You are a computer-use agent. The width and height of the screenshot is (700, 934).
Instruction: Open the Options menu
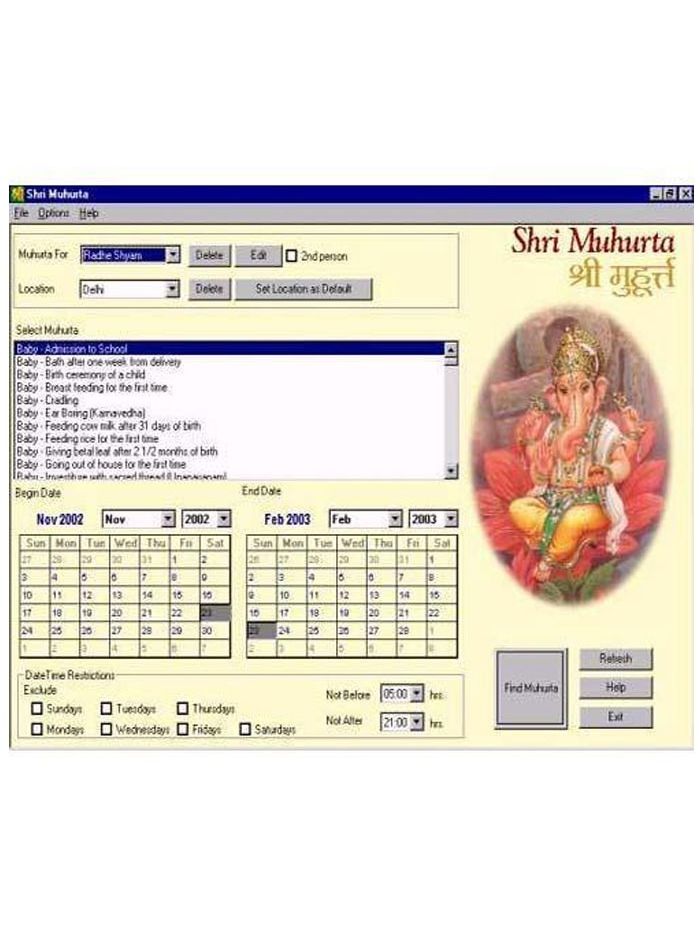[54, 213]
